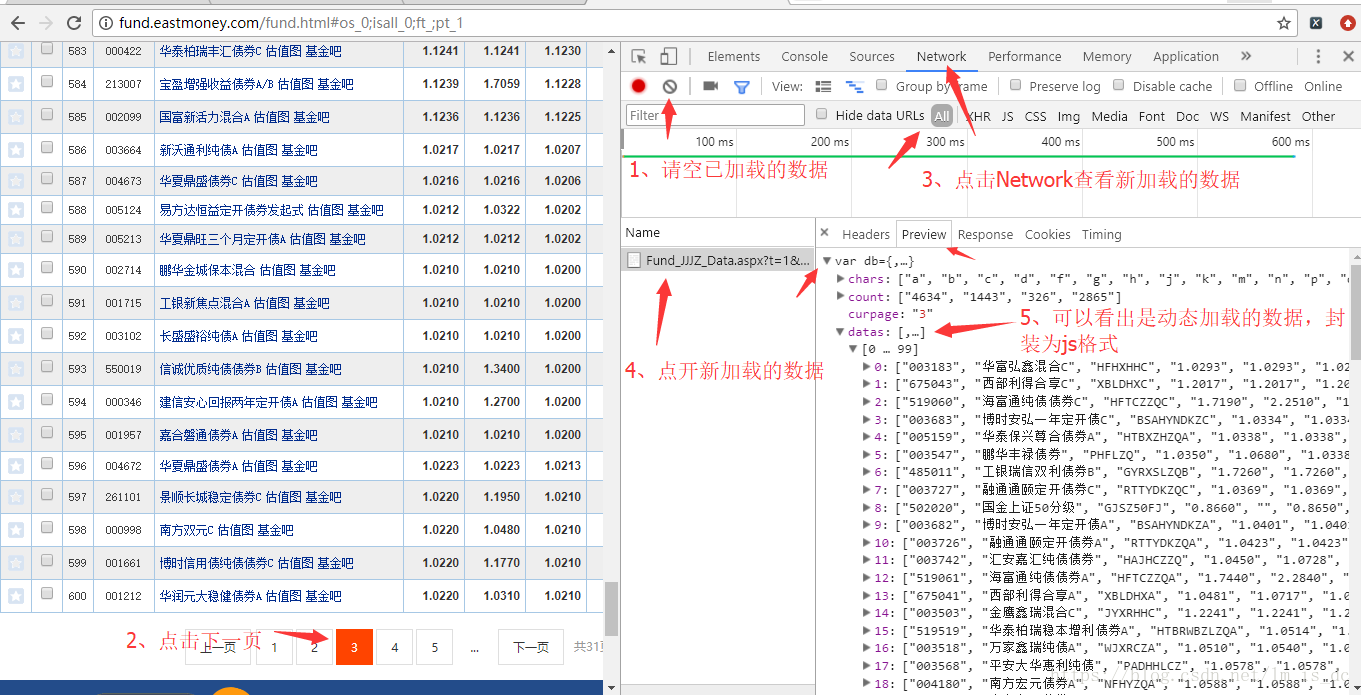Filter requests by JS type
This screenshot has width=1361, height=695.
[1007, 116]
